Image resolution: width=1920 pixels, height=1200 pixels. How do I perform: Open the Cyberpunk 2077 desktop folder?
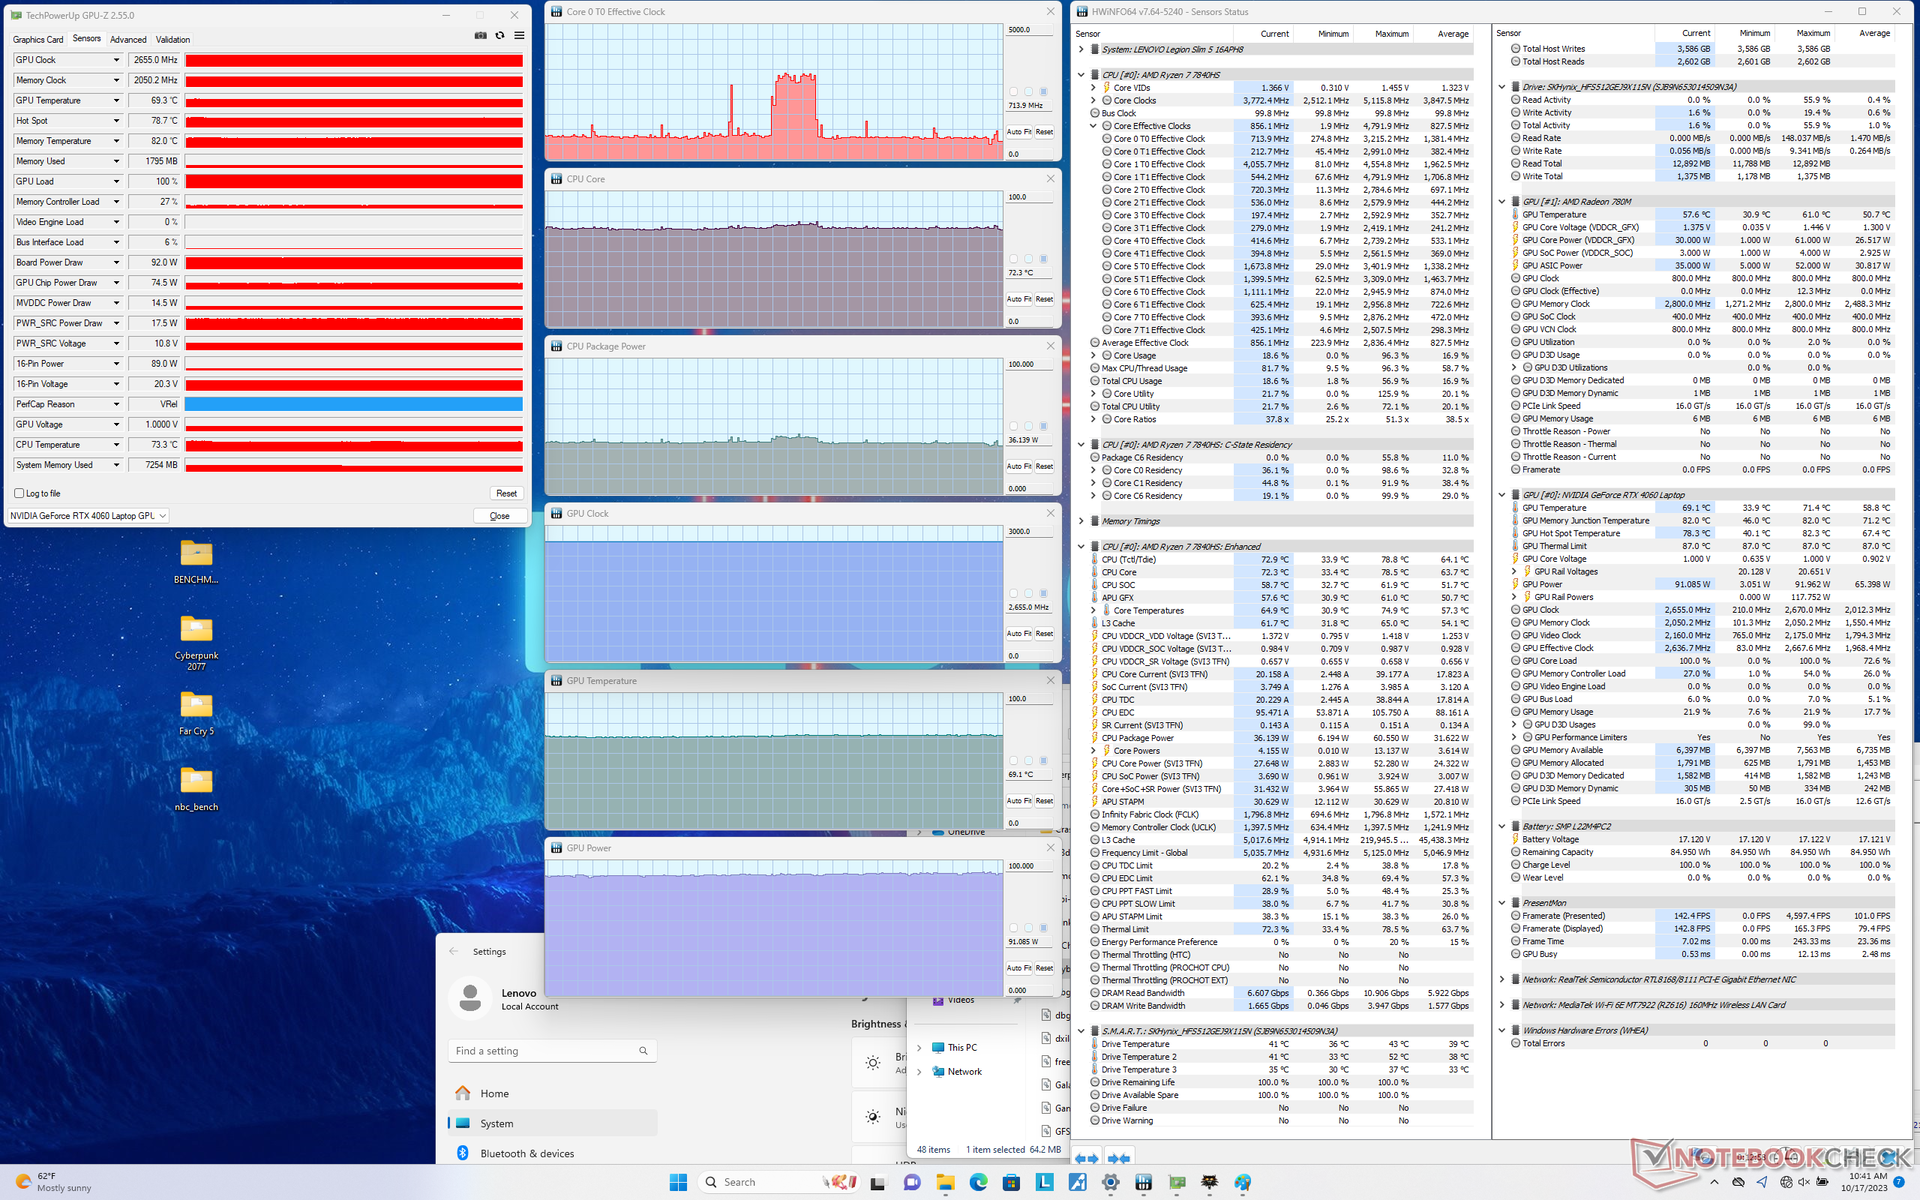pyautogui.click(x=196, y=642)
